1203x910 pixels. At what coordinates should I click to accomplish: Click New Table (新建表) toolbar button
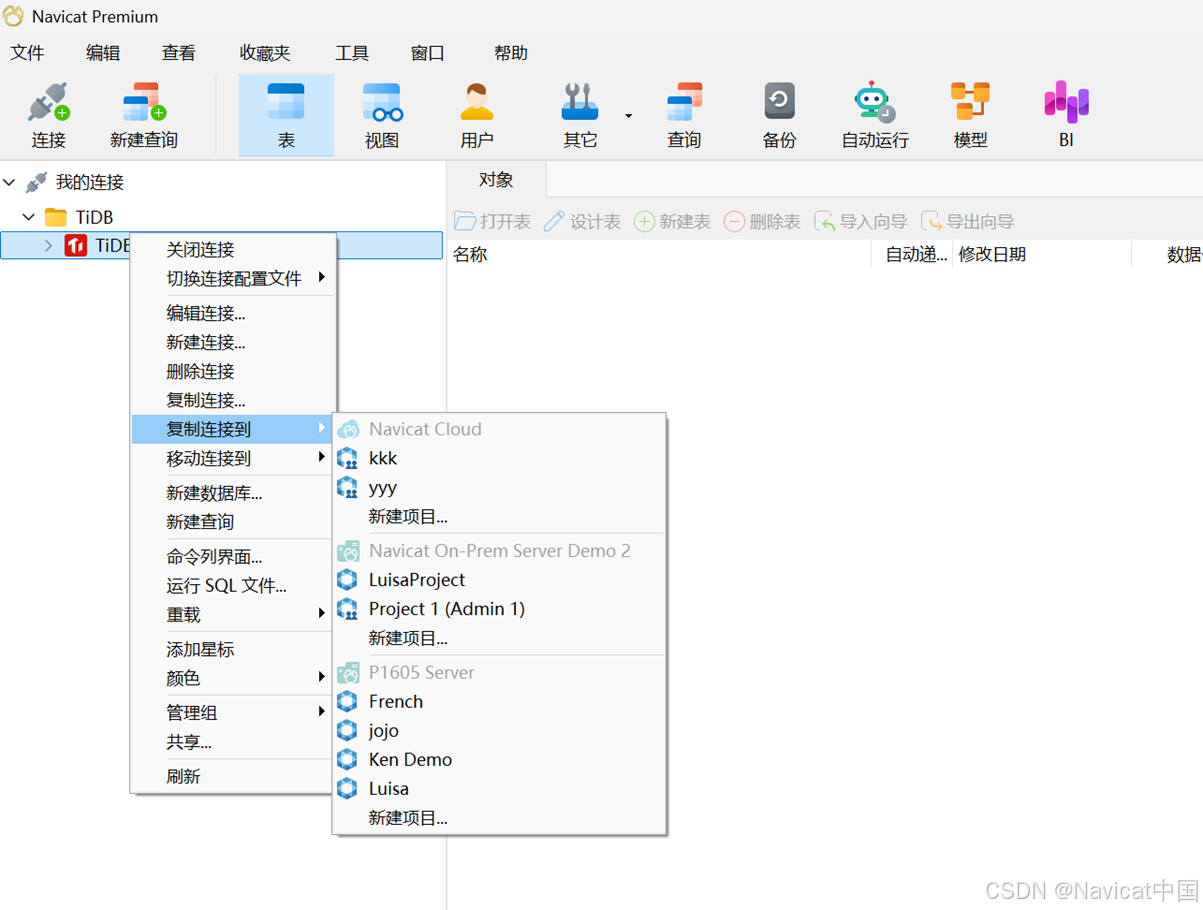(672, 221)
